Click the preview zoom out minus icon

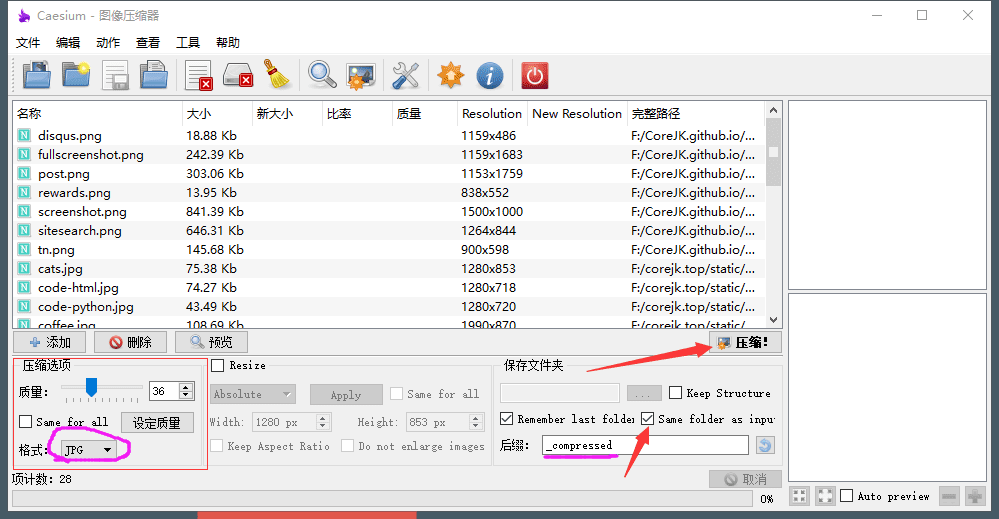tap(949, 496)
